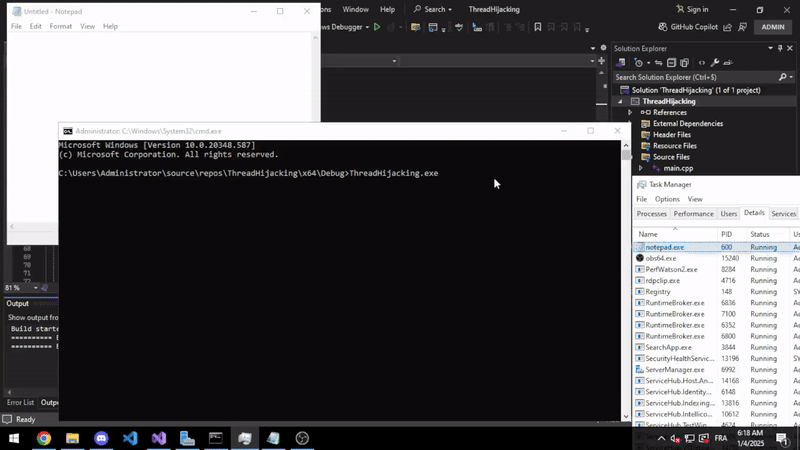
Task: Click pending changes filter clock icon
Action: [638, 63]
